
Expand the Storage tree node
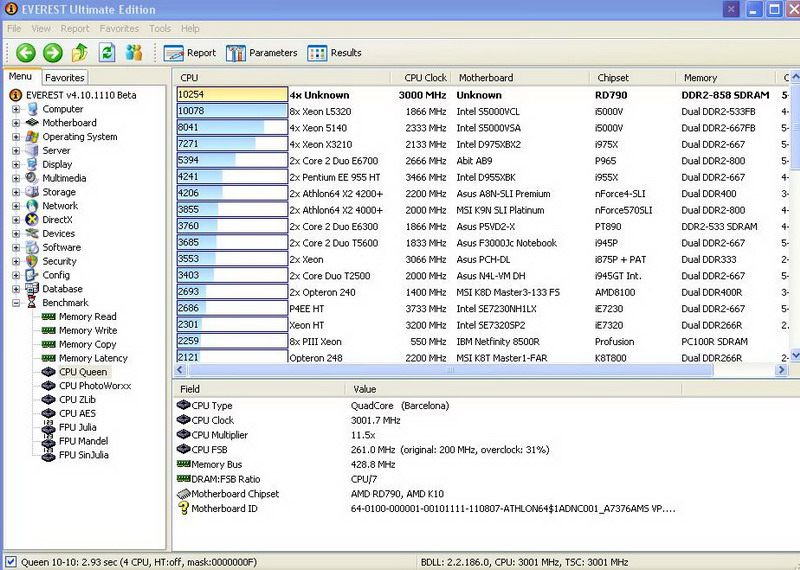(16, 192)
